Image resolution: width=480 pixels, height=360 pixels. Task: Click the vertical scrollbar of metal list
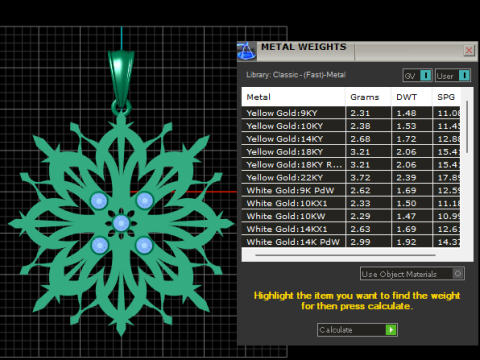point(467,127)
